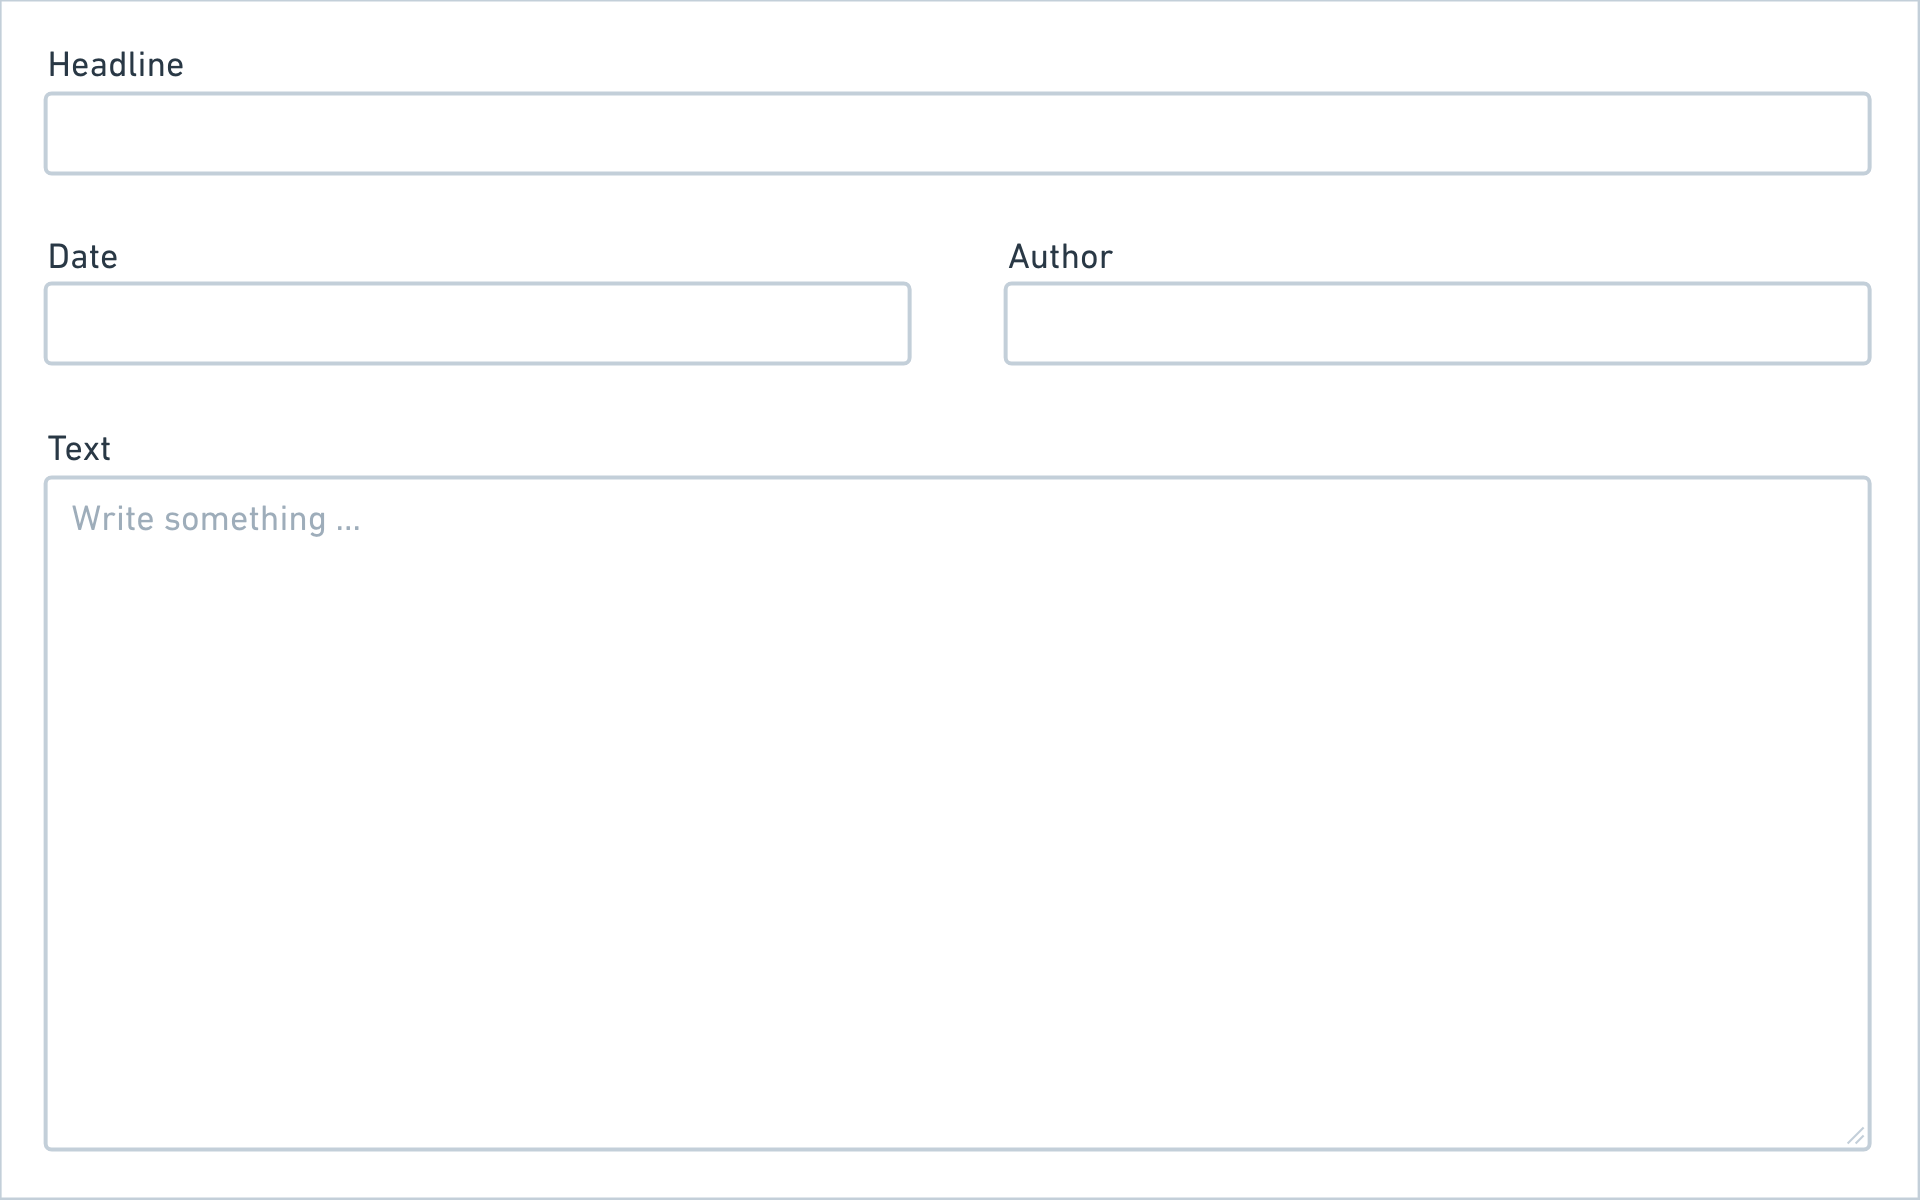Pick the Author entry box
Viewport: 1920px width, 1200px height.
[1437, 324]
